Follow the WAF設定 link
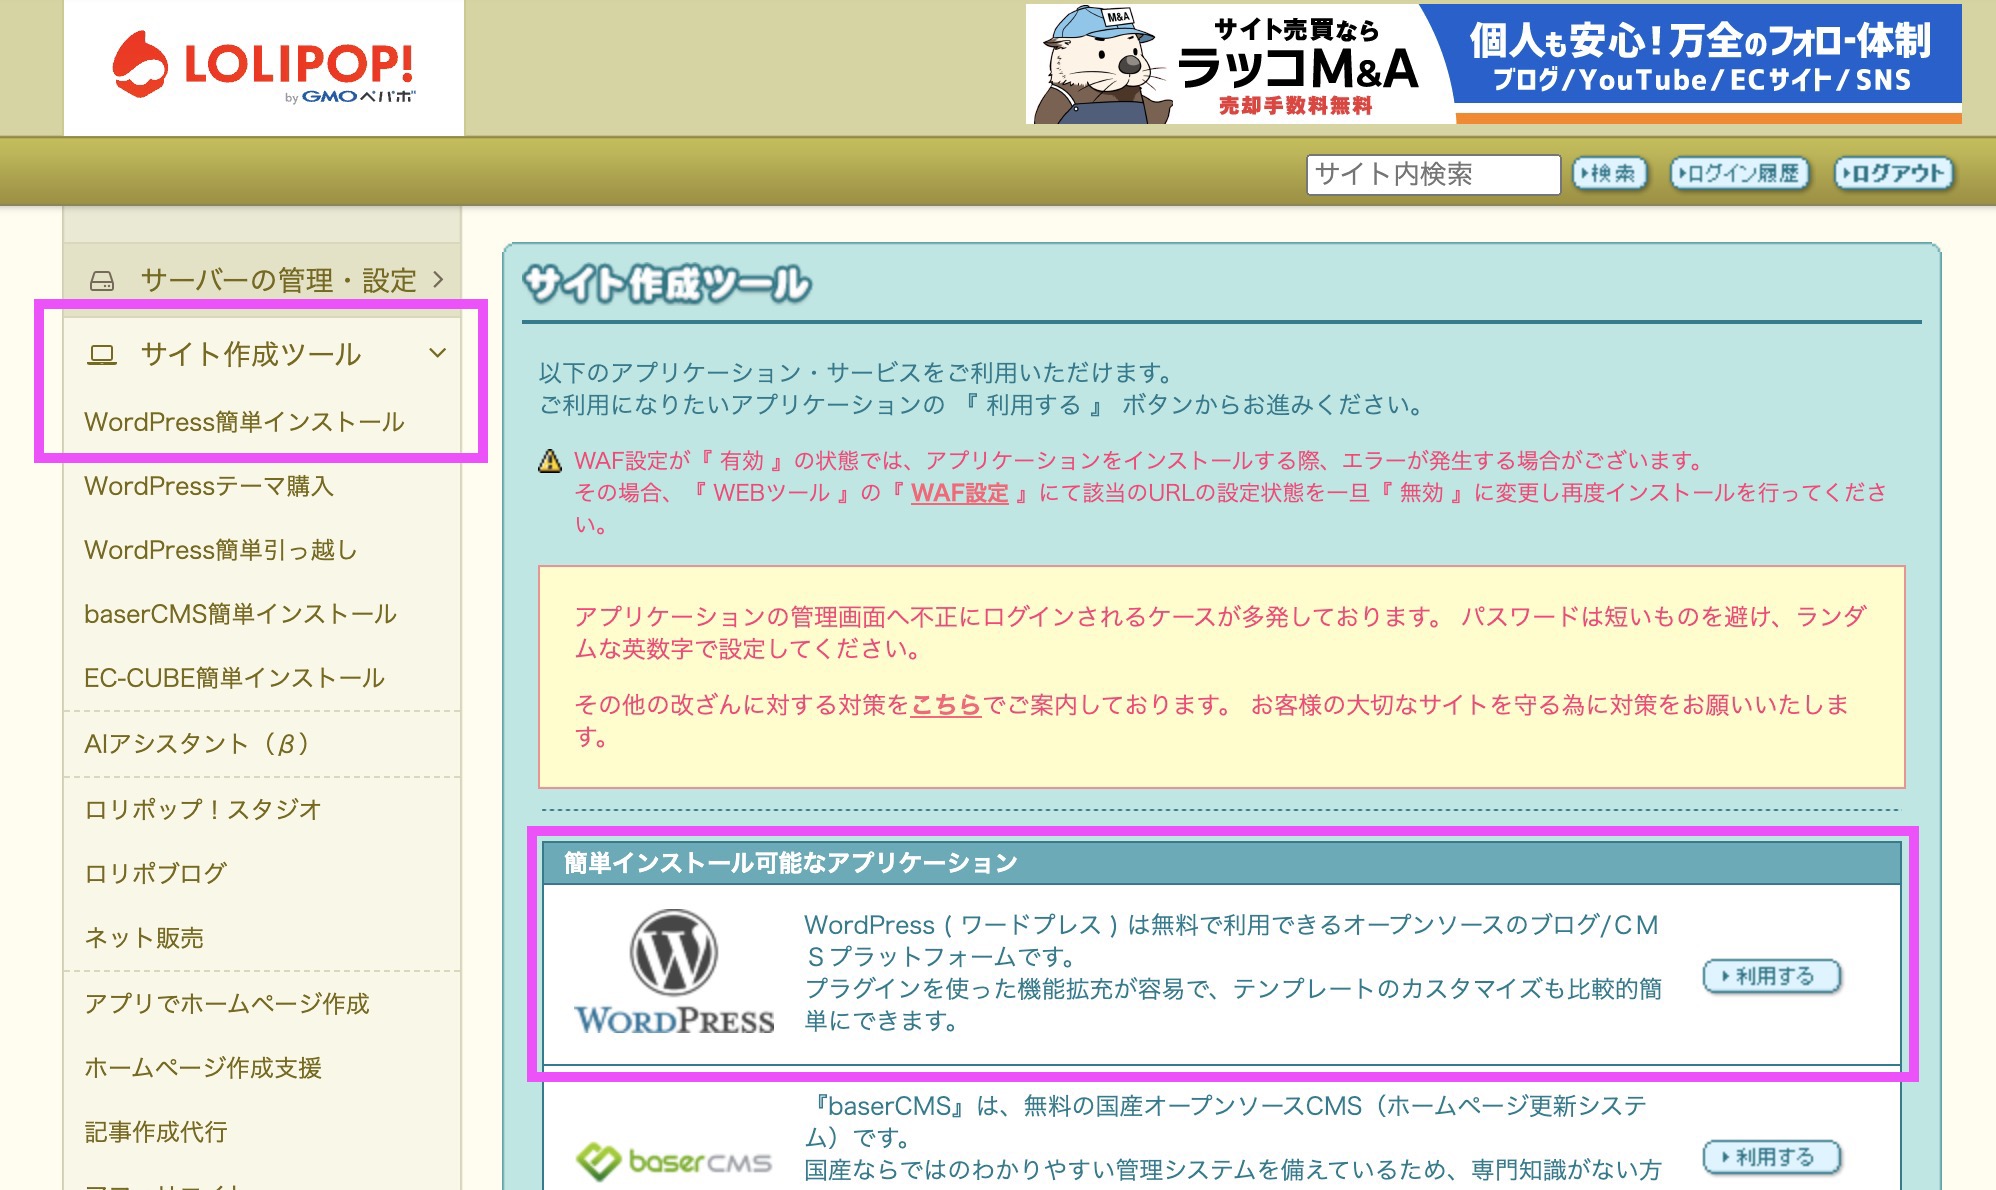Screen dimensions: 1996x1190 (x=960, y=493)
